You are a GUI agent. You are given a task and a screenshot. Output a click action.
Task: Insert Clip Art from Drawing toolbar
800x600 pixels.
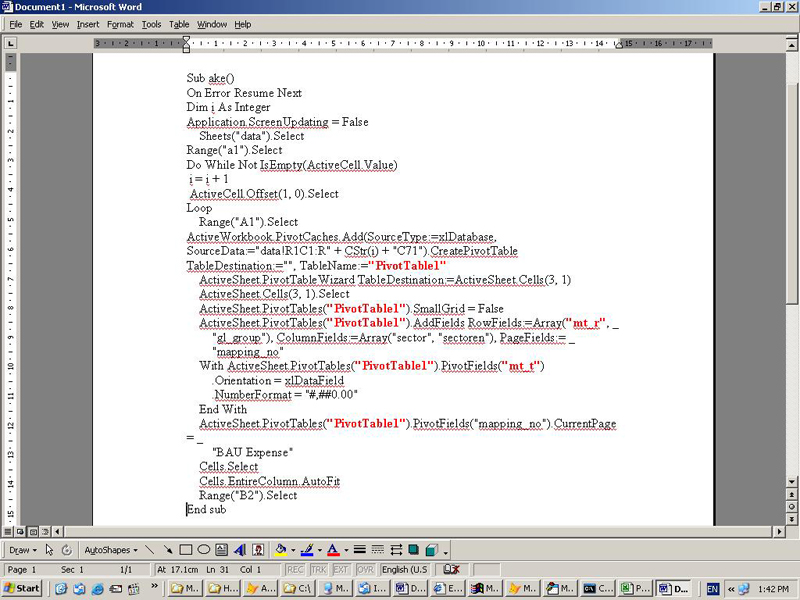click(x=257, y=550)
